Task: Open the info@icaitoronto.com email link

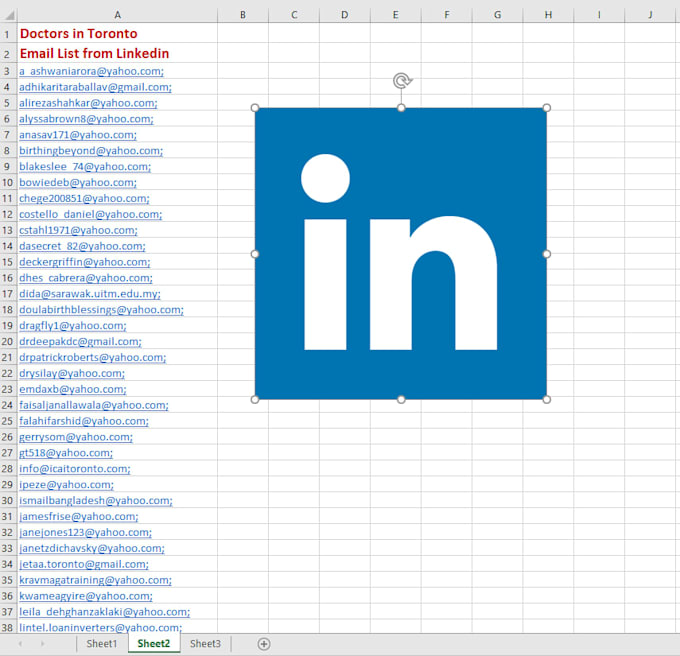Action: [75, 469]
